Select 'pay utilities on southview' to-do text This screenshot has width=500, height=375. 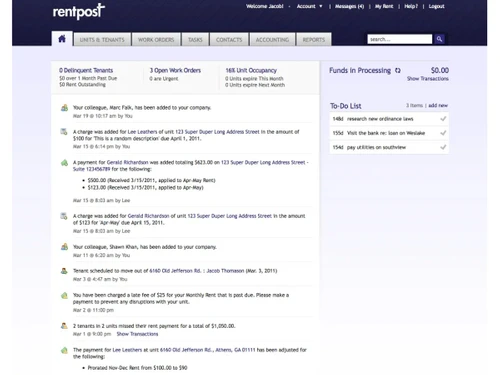376,147
